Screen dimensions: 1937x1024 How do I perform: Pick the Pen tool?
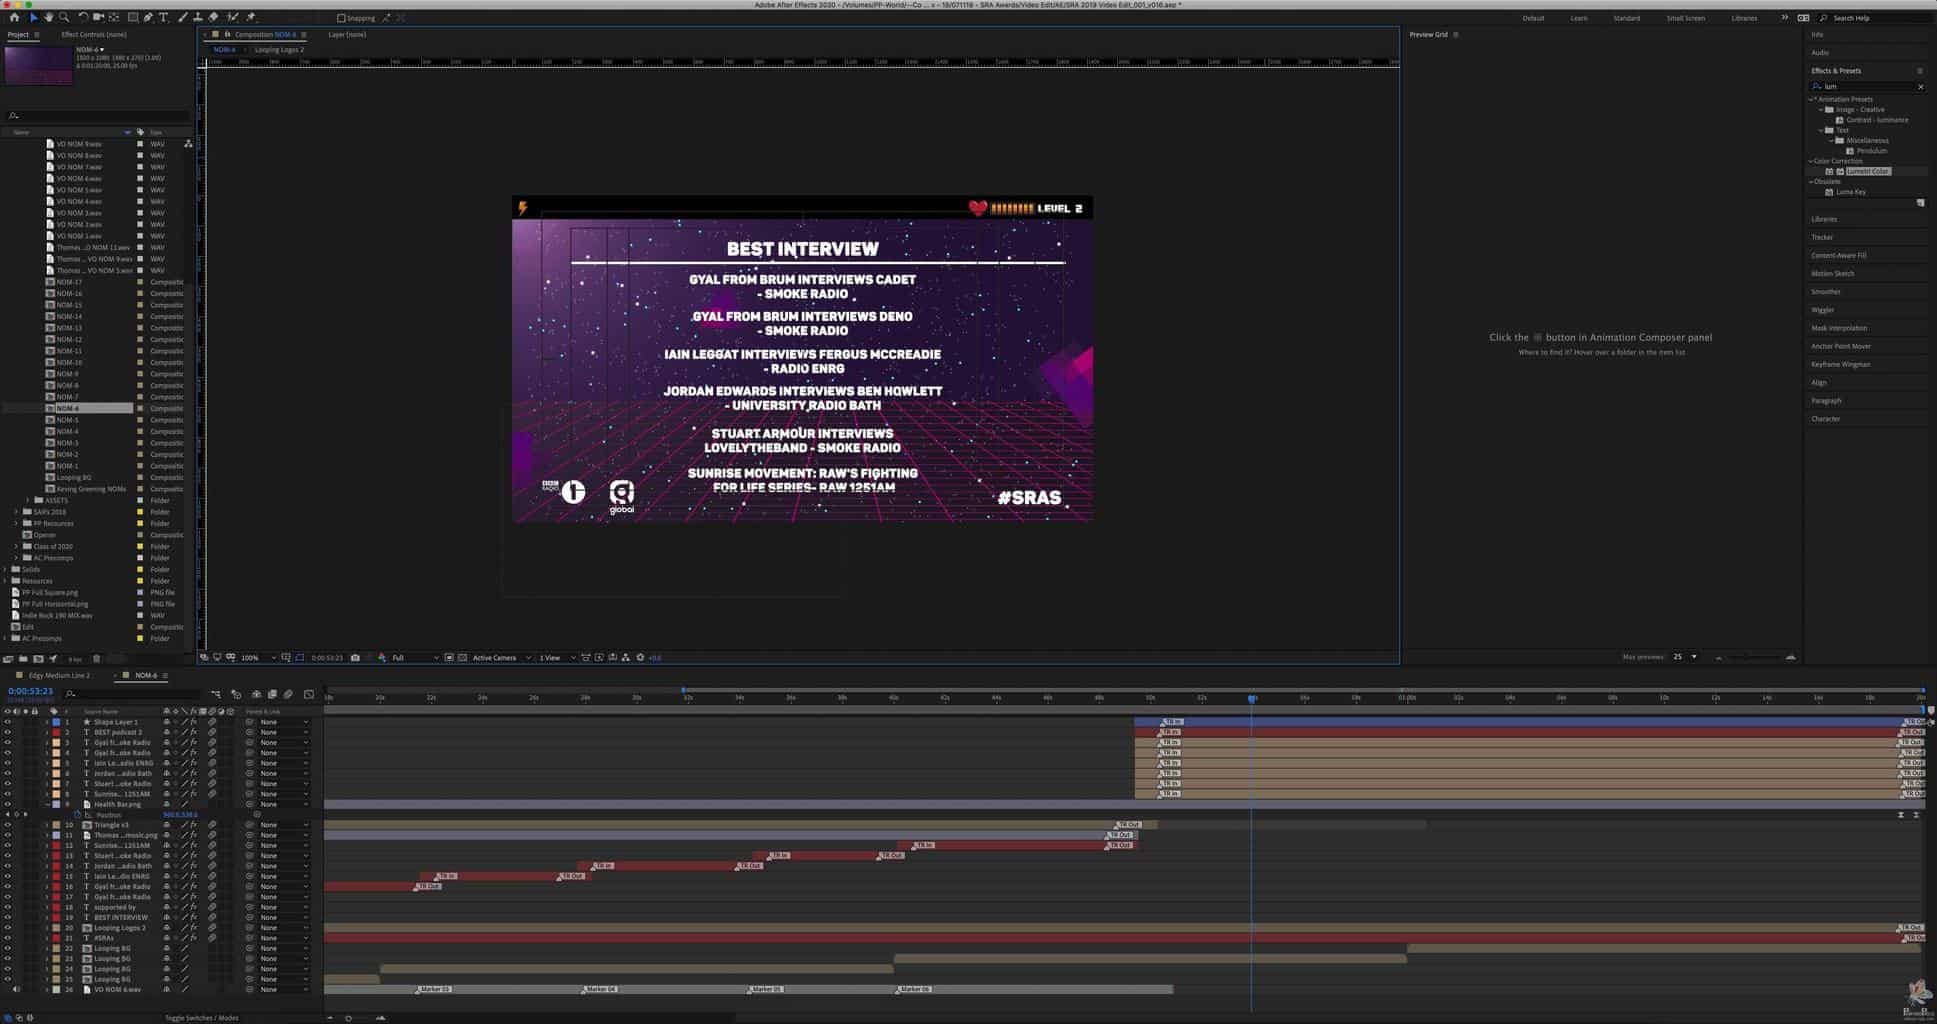point(148,17)
